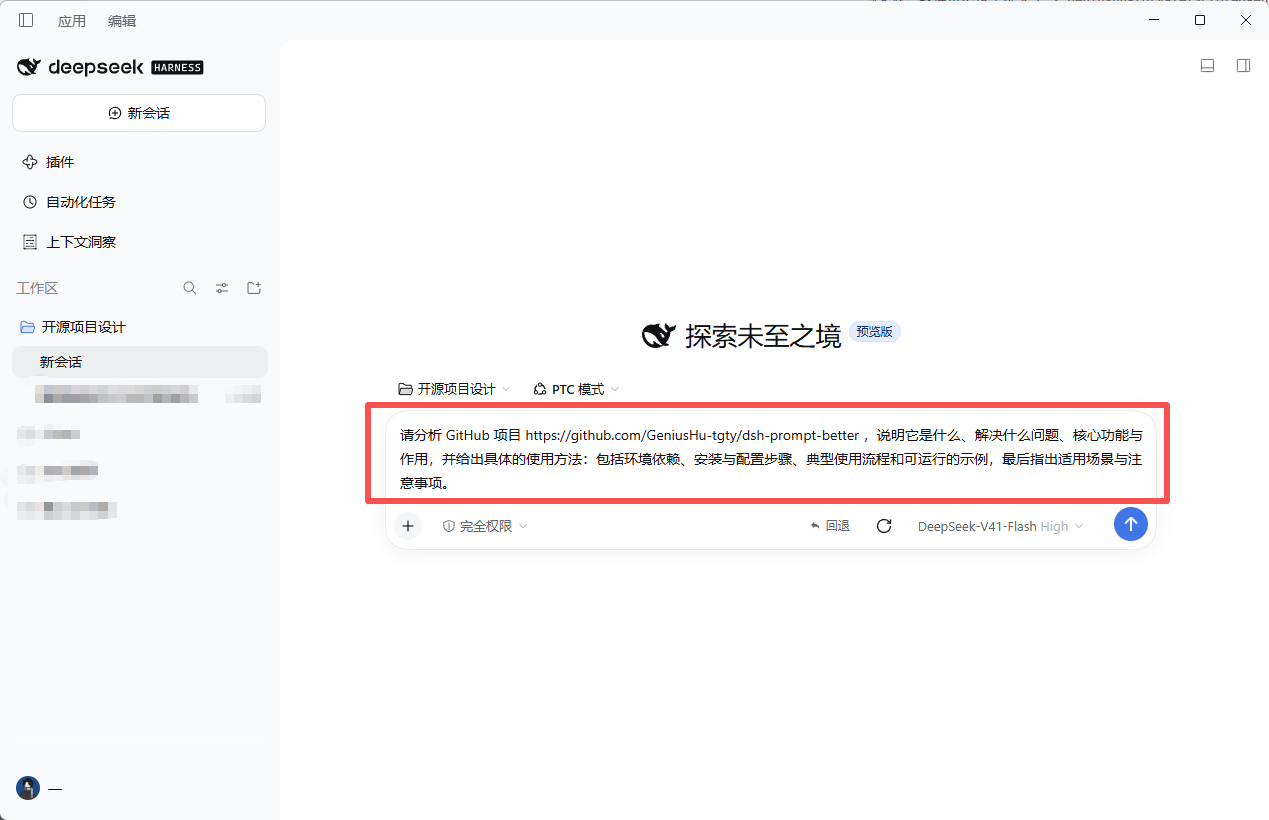Click the plus attachment button
The width and height of the screenshot is (1269, 820).
[x=408, y=526]
